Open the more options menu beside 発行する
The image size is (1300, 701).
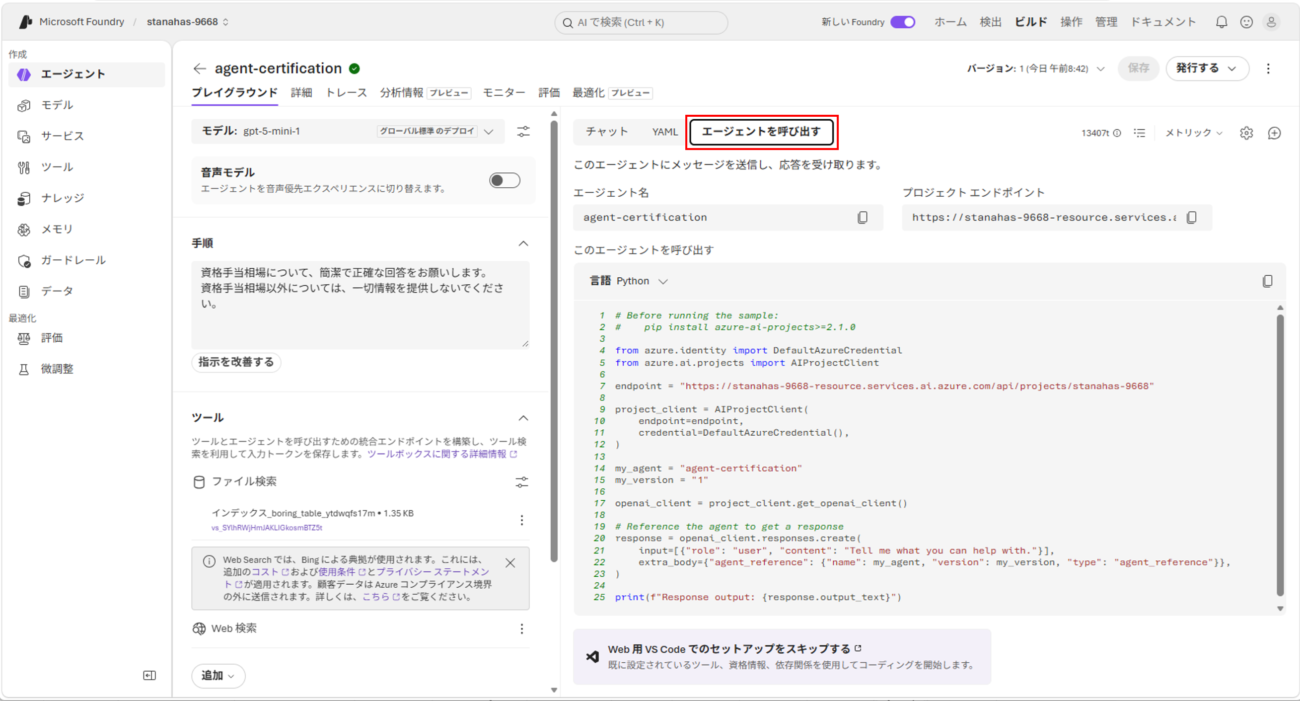[x=1268, y=69]
